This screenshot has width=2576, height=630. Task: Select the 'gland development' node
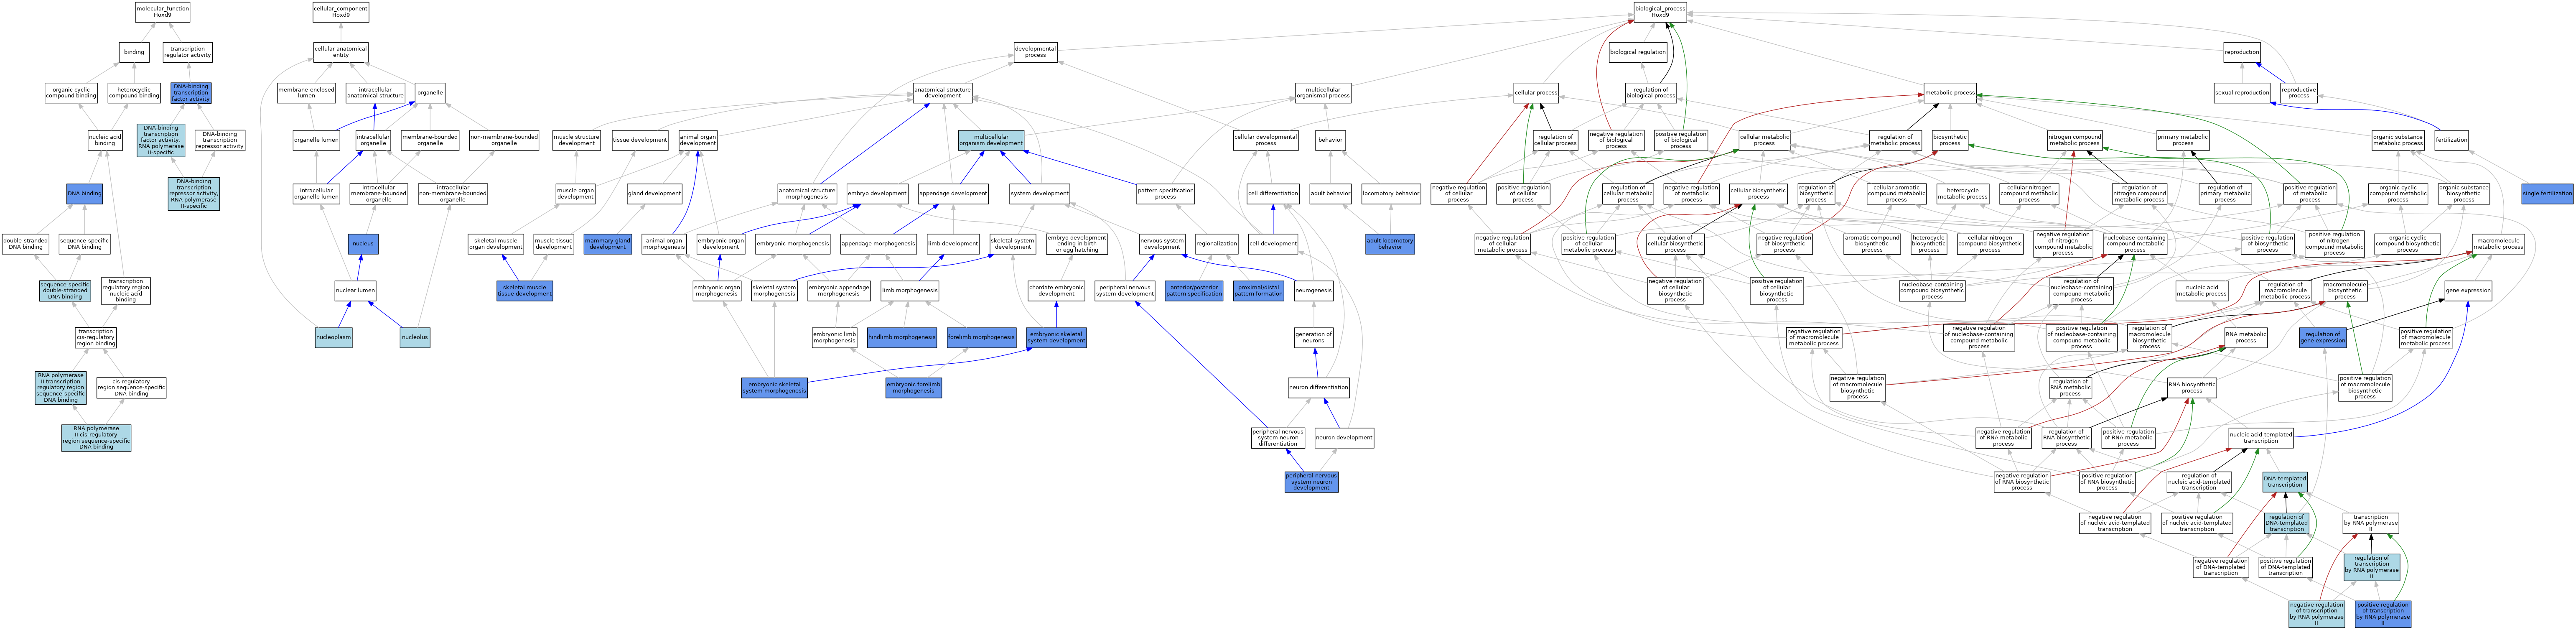pyautogui.click(x=655, y=193)
